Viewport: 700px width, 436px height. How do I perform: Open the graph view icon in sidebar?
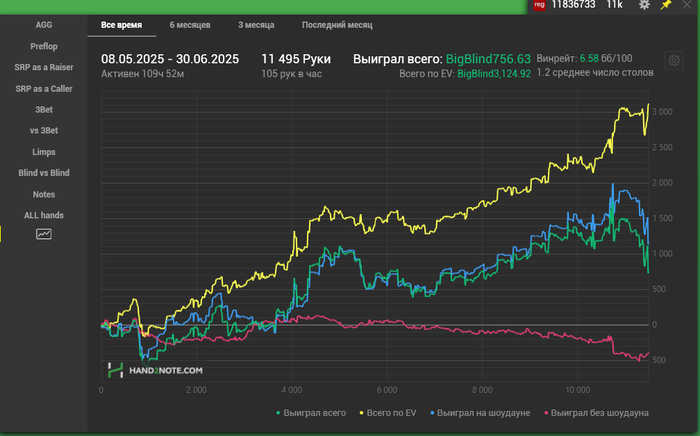coord(44,234)
